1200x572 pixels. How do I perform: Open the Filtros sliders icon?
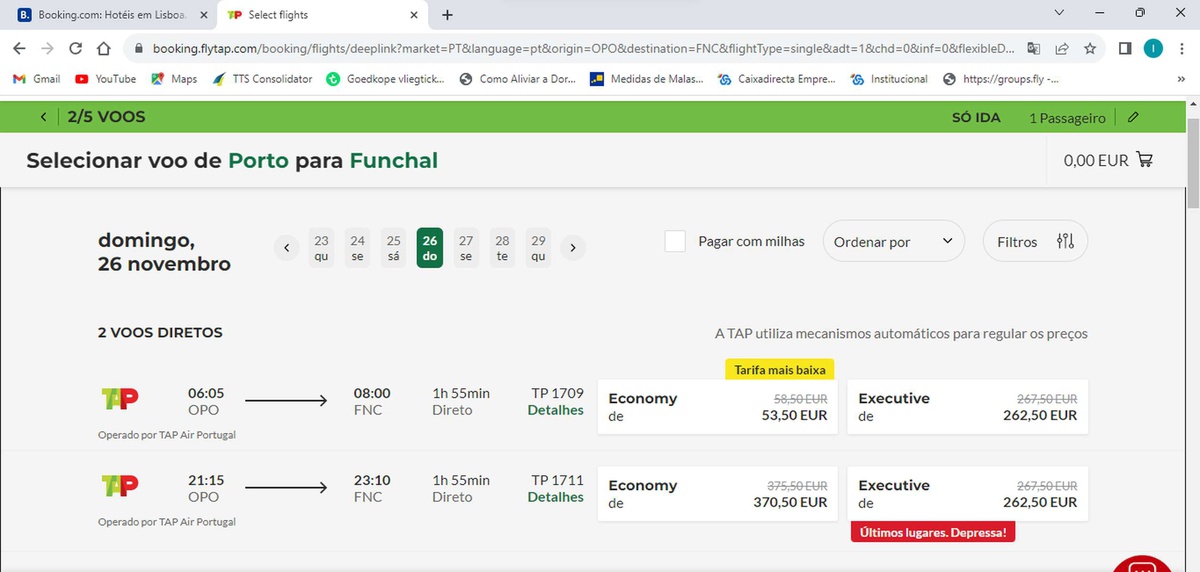click(x=1065, y=241)
